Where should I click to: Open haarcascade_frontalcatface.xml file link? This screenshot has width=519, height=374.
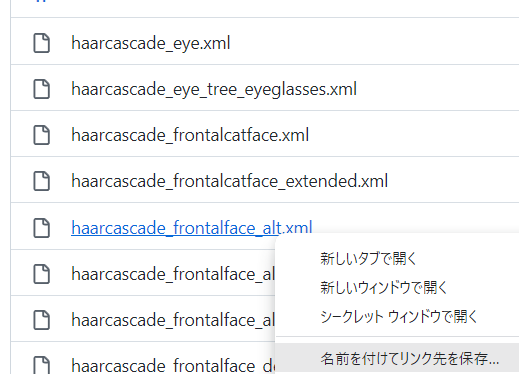click(190, 135)
